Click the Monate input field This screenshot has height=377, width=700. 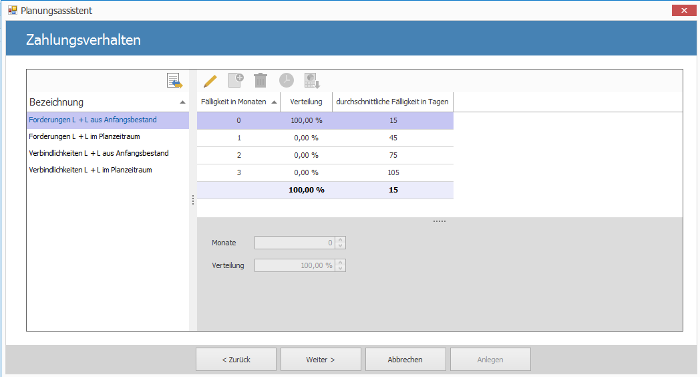(x=295, y=243)
